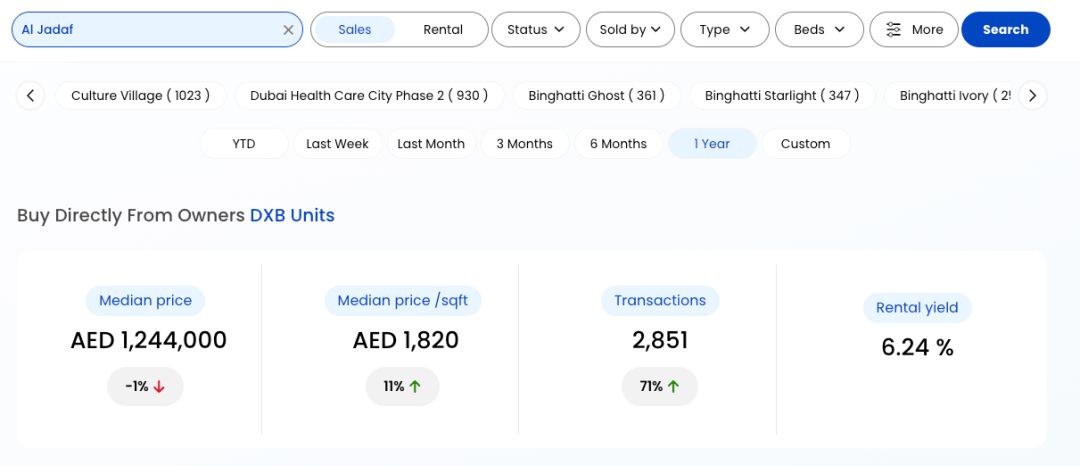This screenshot has height=466, width=1080.
Task: Open the Sold by dropdown
Action: [630, 30]
